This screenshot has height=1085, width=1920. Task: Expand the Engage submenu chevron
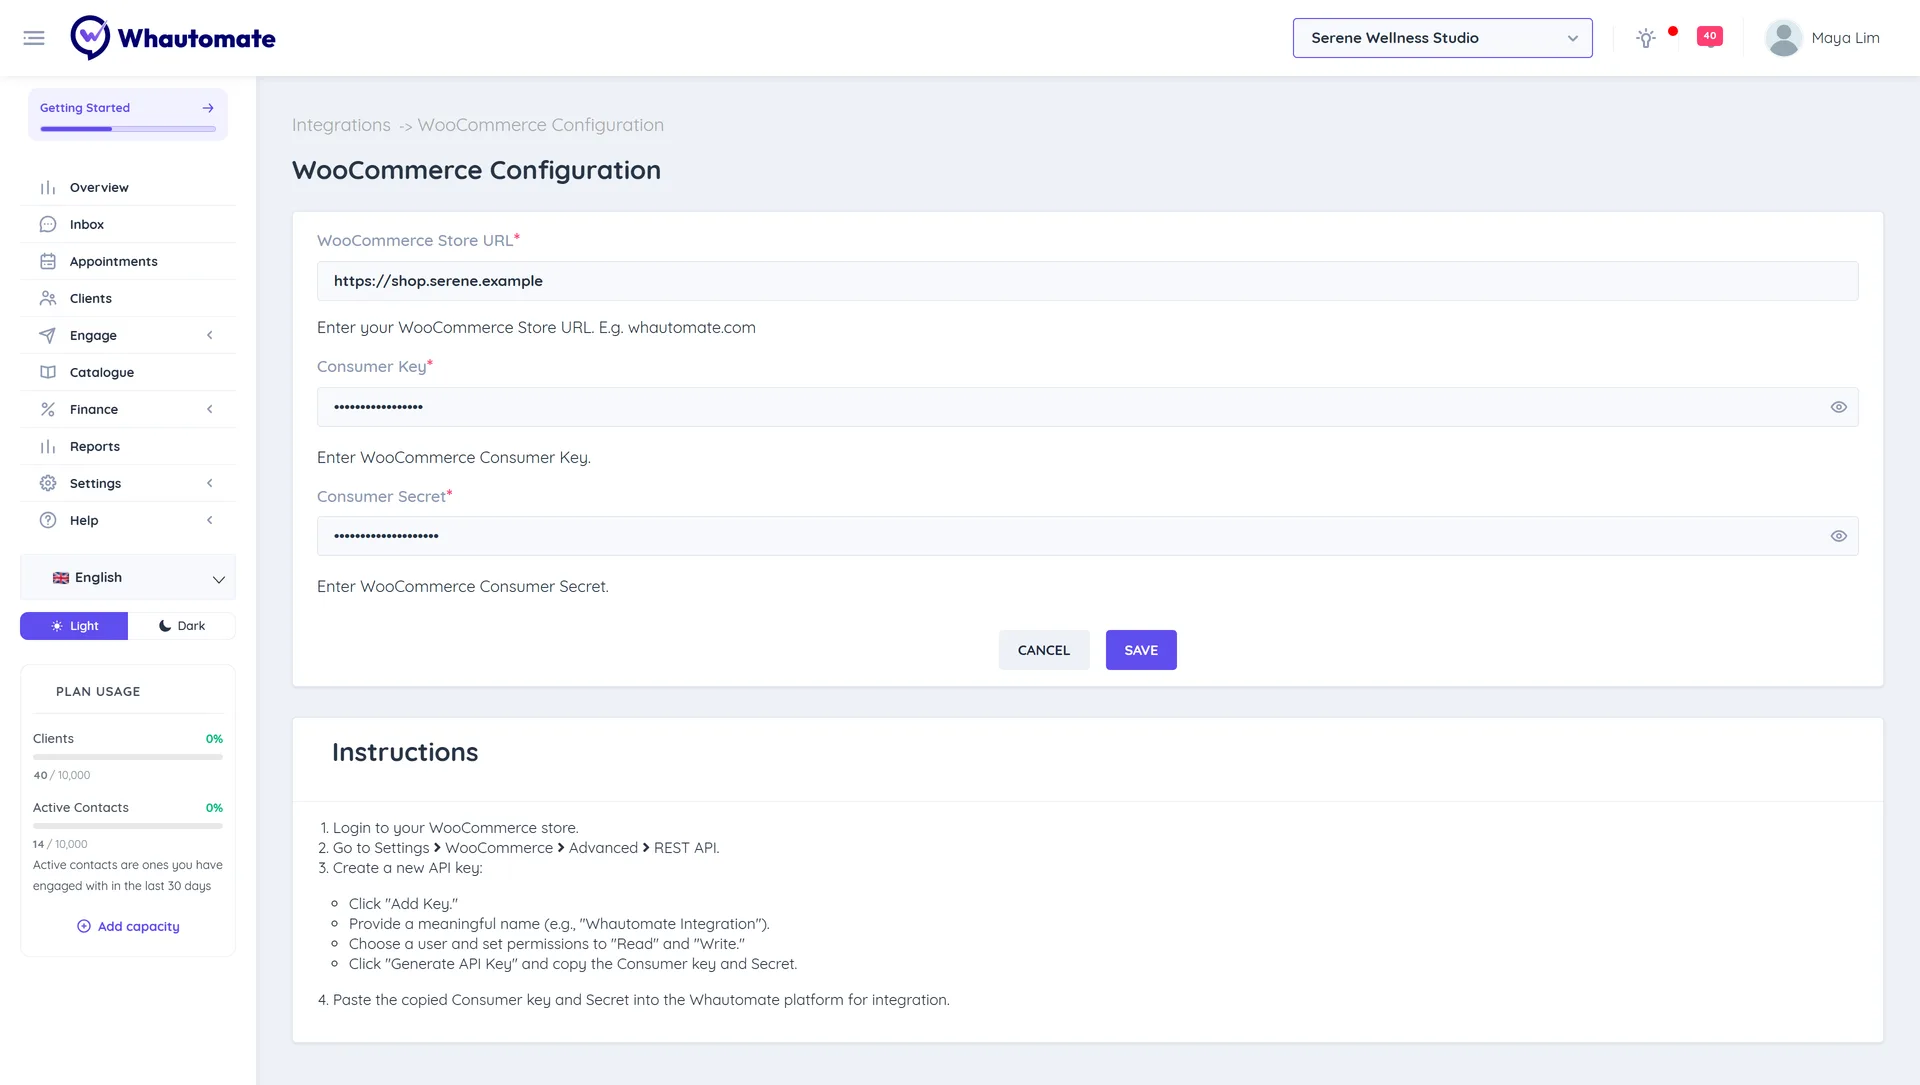pyautogui.click(x=210, y=336)
